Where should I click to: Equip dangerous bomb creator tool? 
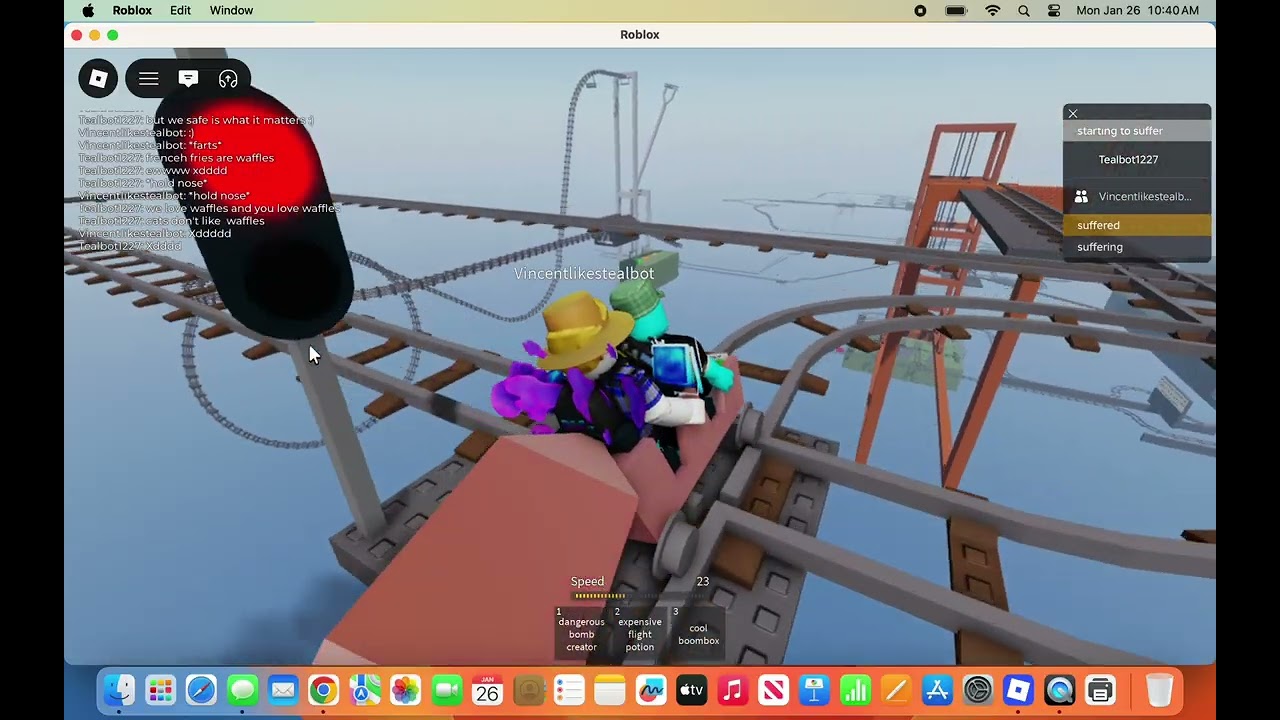tap(581, 632)
